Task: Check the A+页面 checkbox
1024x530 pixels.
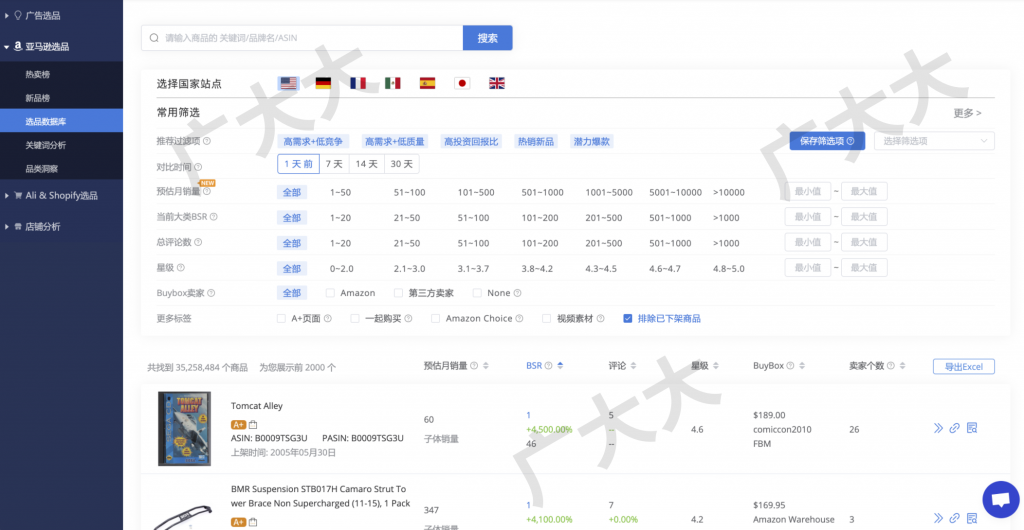Action: 281,319
